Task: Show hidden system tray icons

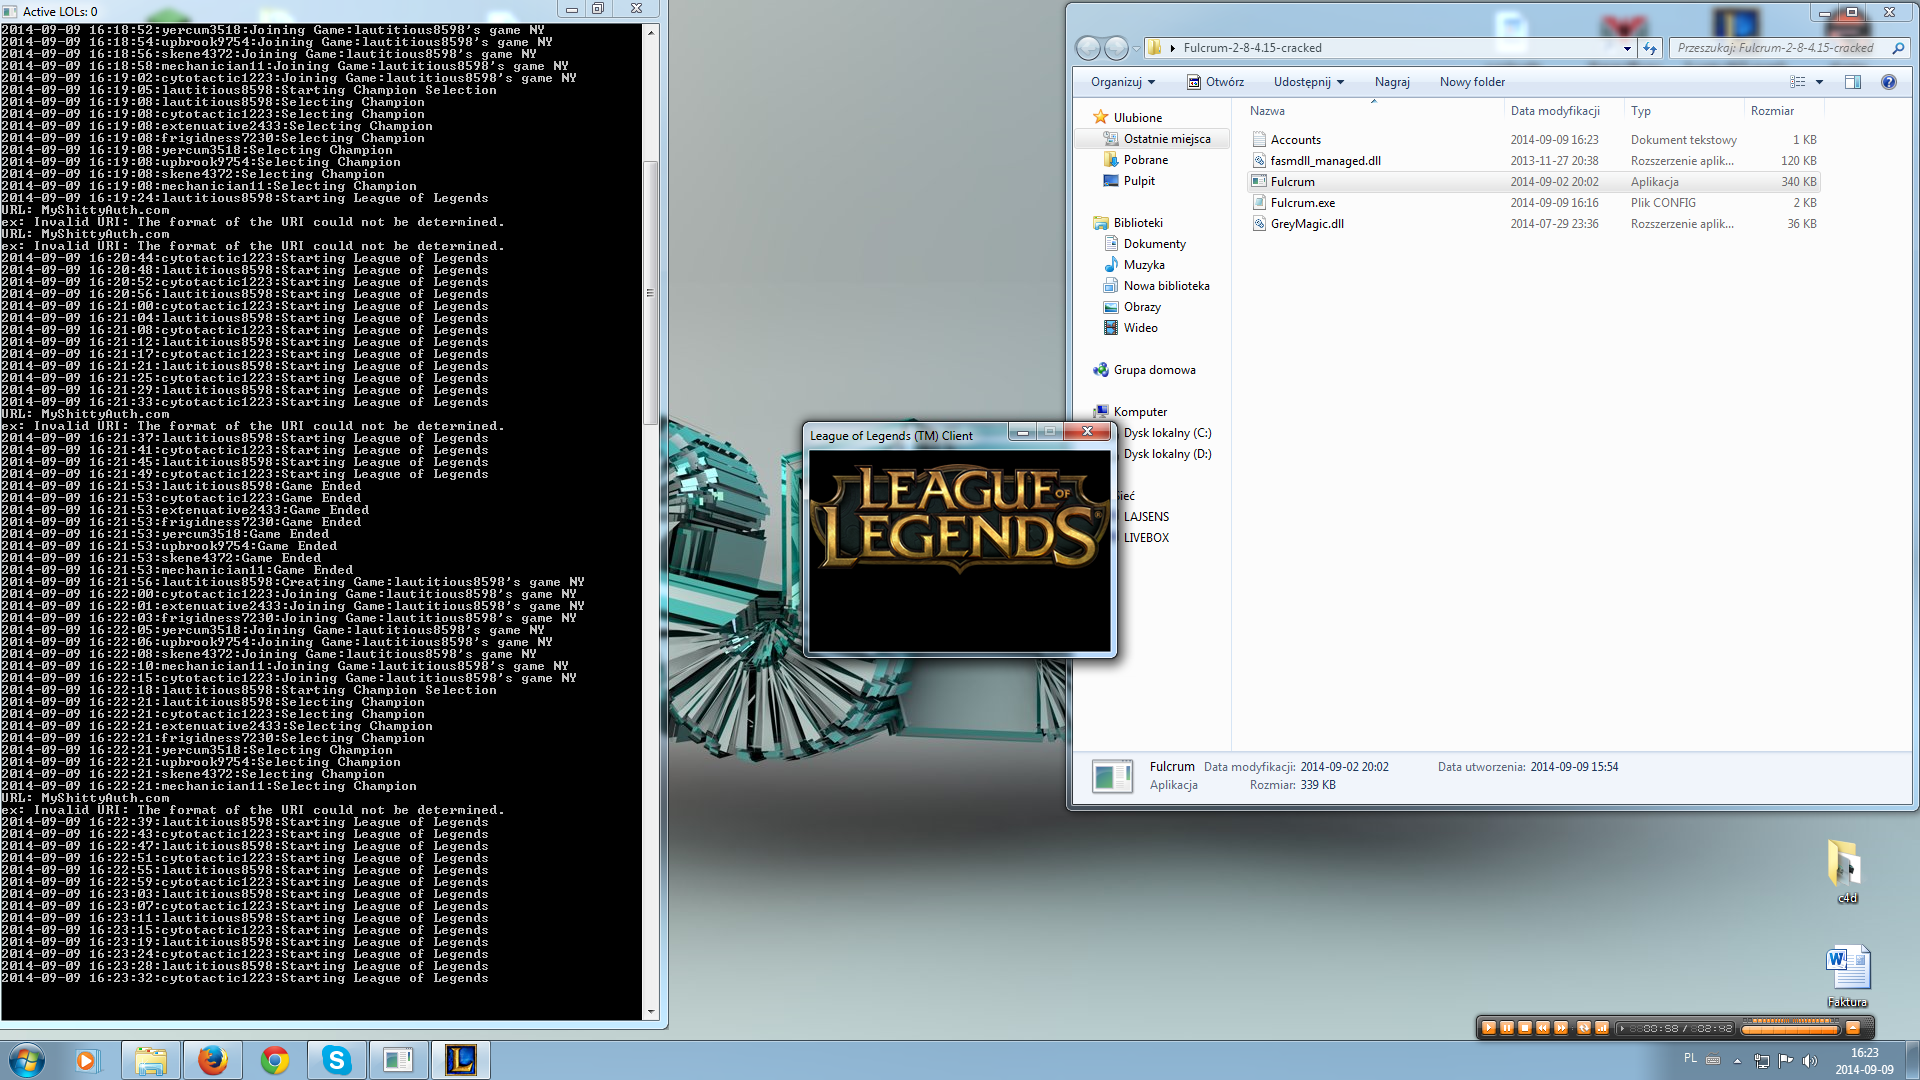Action: click(x=1737, y=1061)
